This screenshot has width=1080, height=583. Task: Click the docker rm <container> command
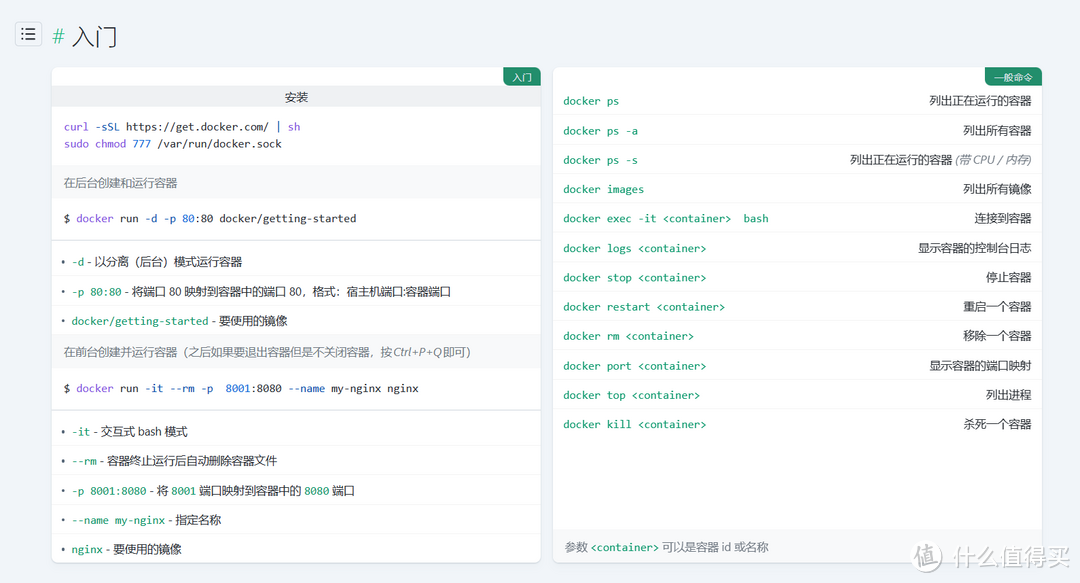click(628, 336)
